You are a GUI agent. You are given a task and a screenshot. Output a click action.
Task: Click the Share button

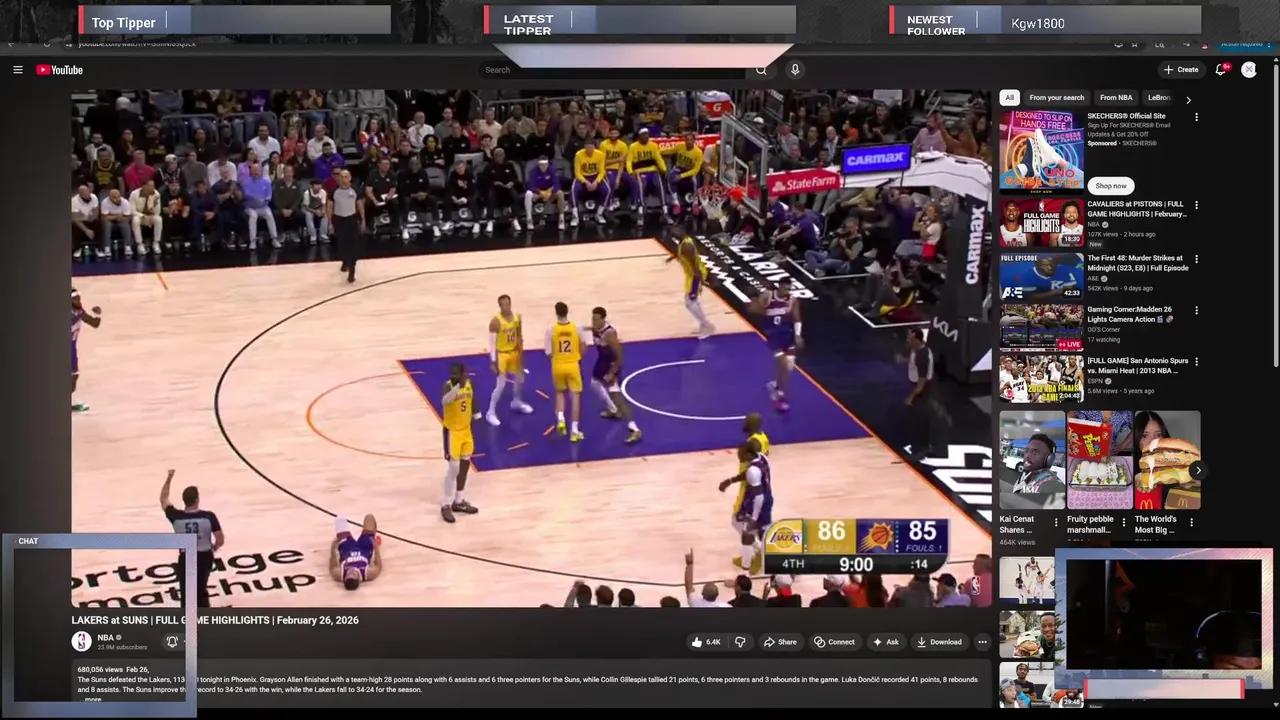(780, 642)
